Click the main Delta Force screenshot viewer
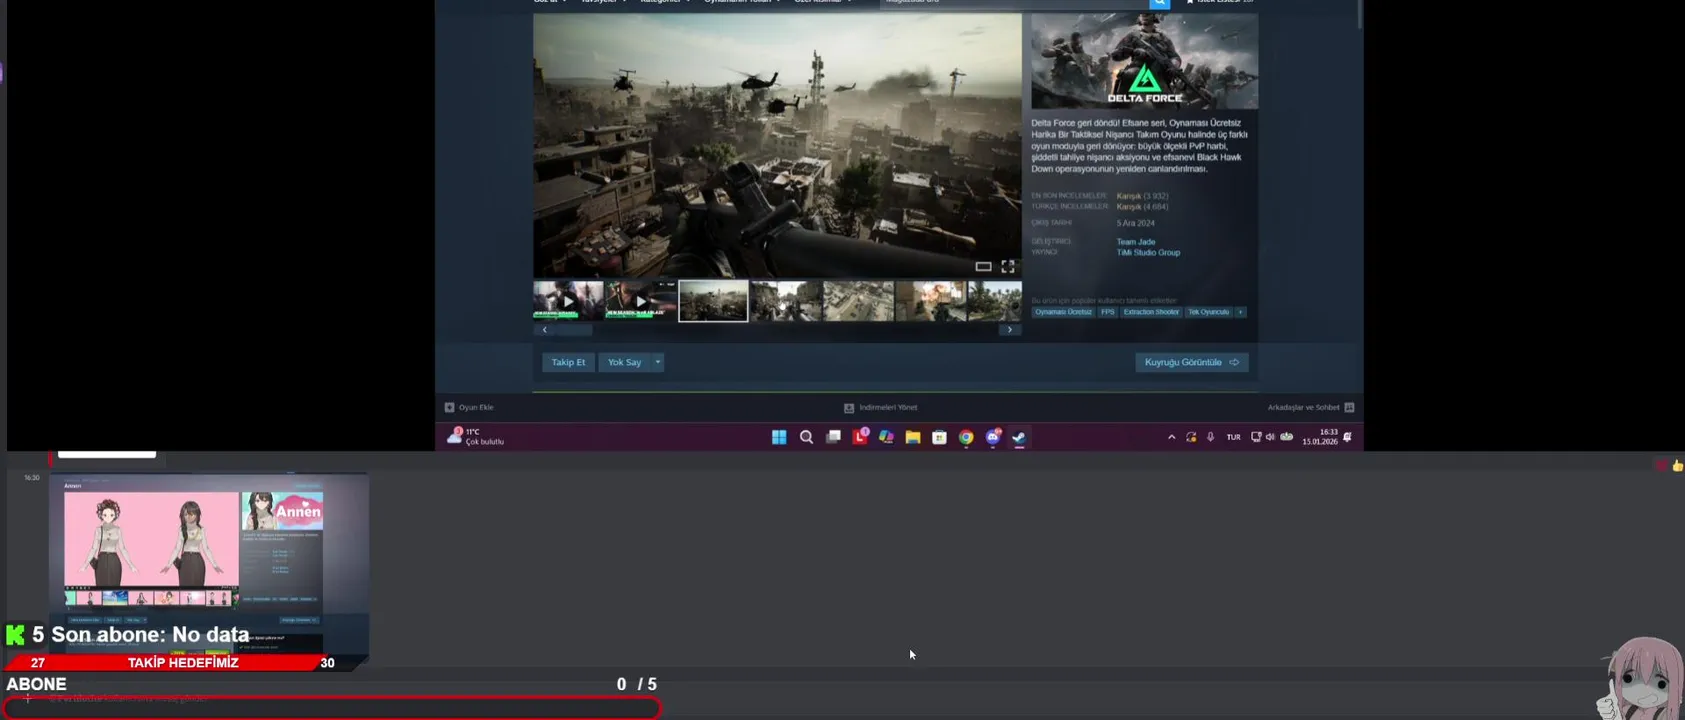Image resolution: width=1685 pixels, height=720 pixels. click(x=777, y=146)
